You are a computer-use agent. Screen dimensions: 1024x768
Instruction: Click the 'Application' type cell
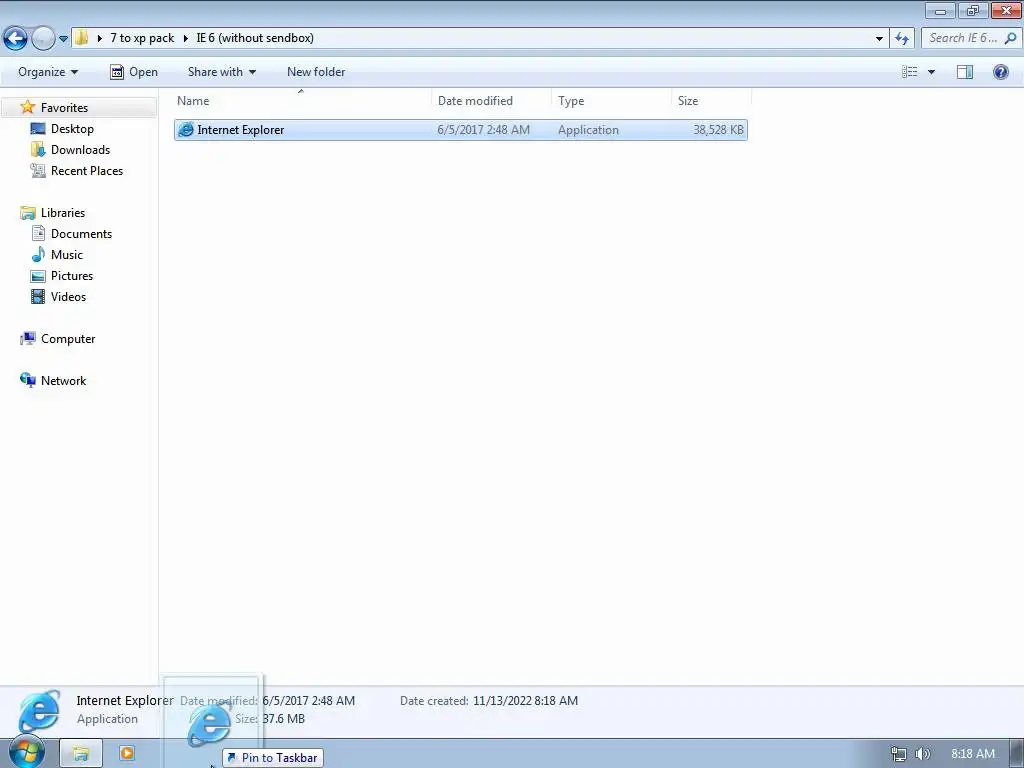click(x=588, y=130)
